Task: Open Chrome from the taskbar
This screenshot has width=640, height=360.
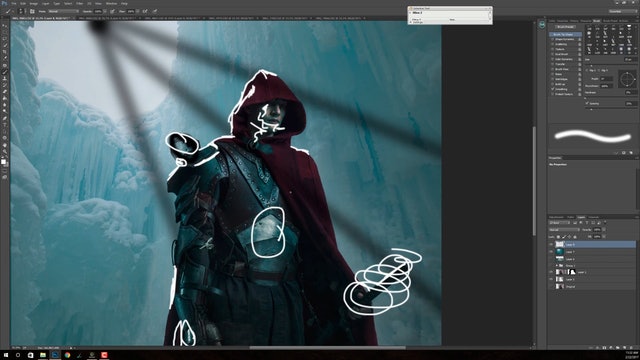Action: [x=67, y=355]
